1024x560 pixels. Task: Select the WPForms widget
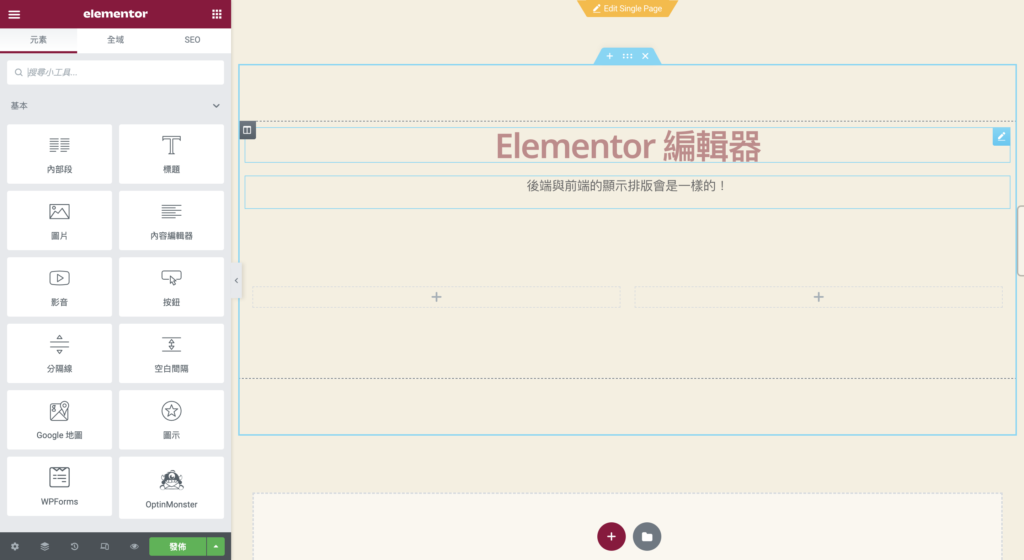(59, 488)
